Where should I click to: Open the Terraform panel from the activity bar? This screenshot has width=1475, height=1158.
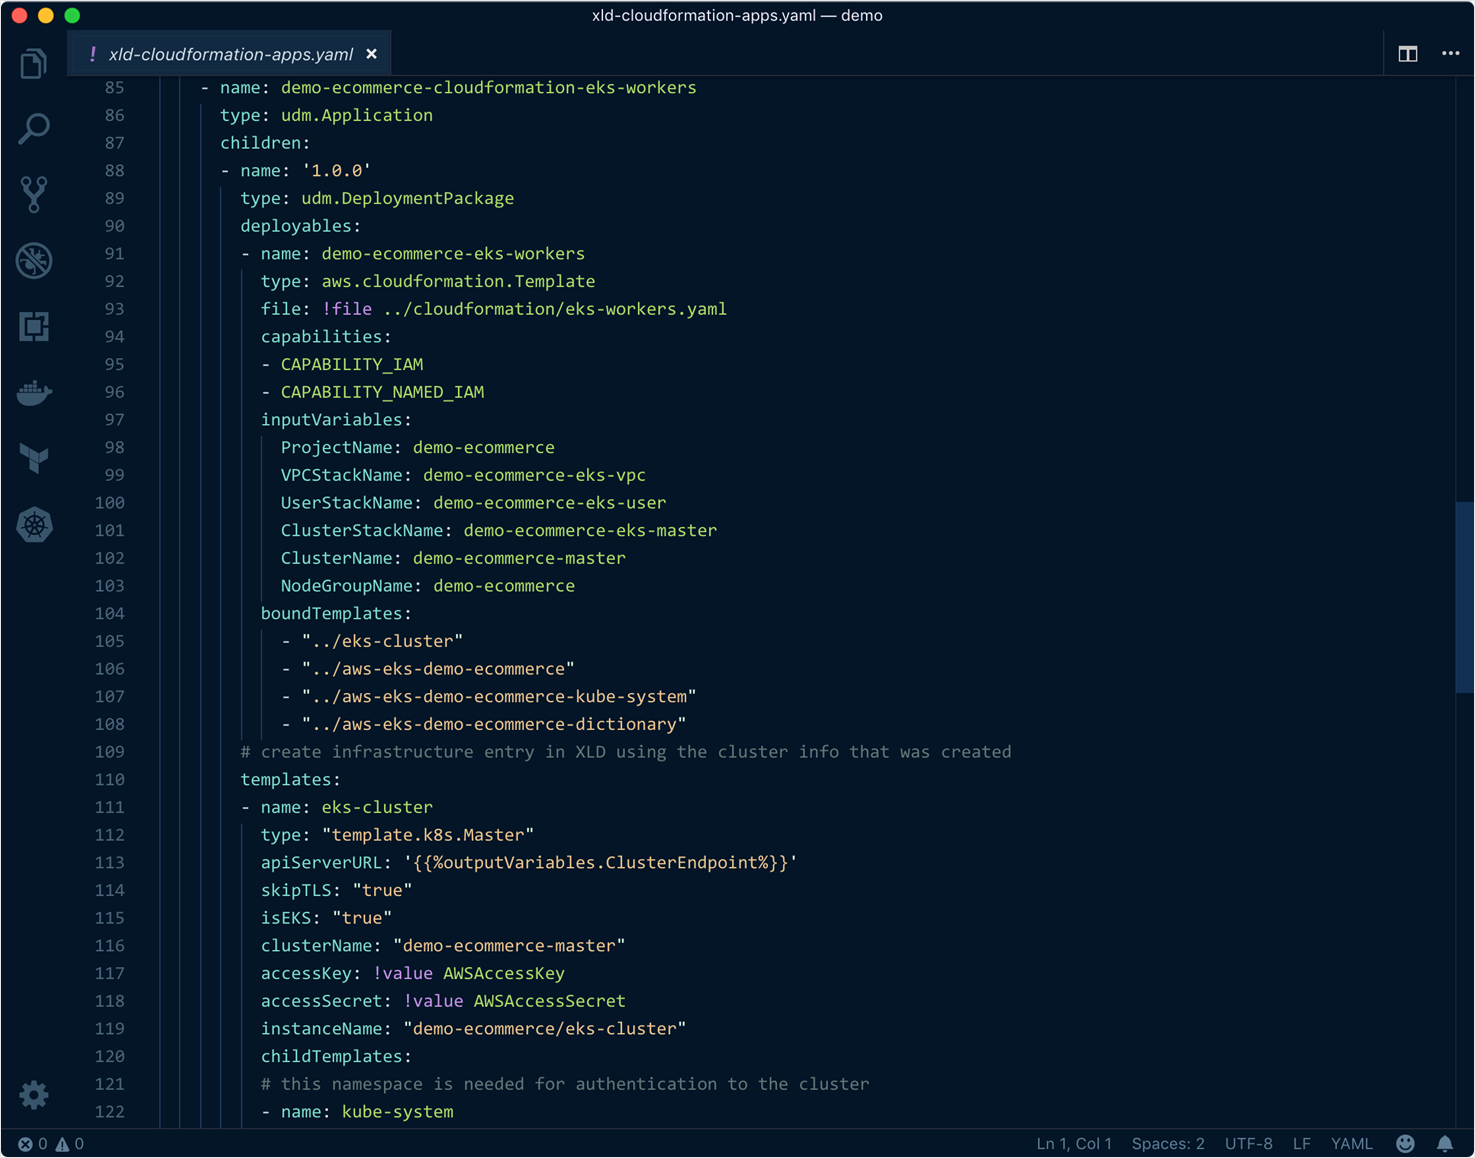[34, 459]
